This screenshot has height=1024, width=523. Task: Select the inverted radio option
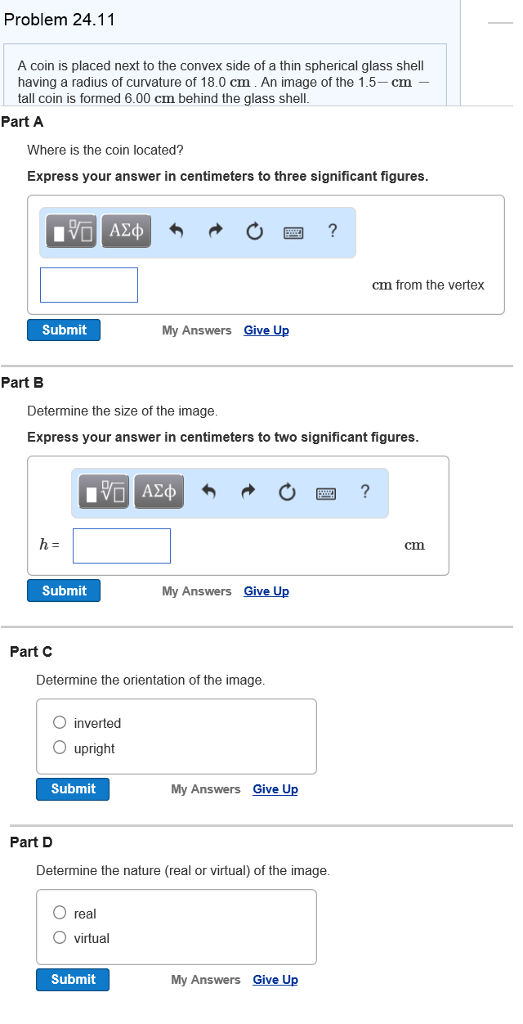click(x=59, y=722)
